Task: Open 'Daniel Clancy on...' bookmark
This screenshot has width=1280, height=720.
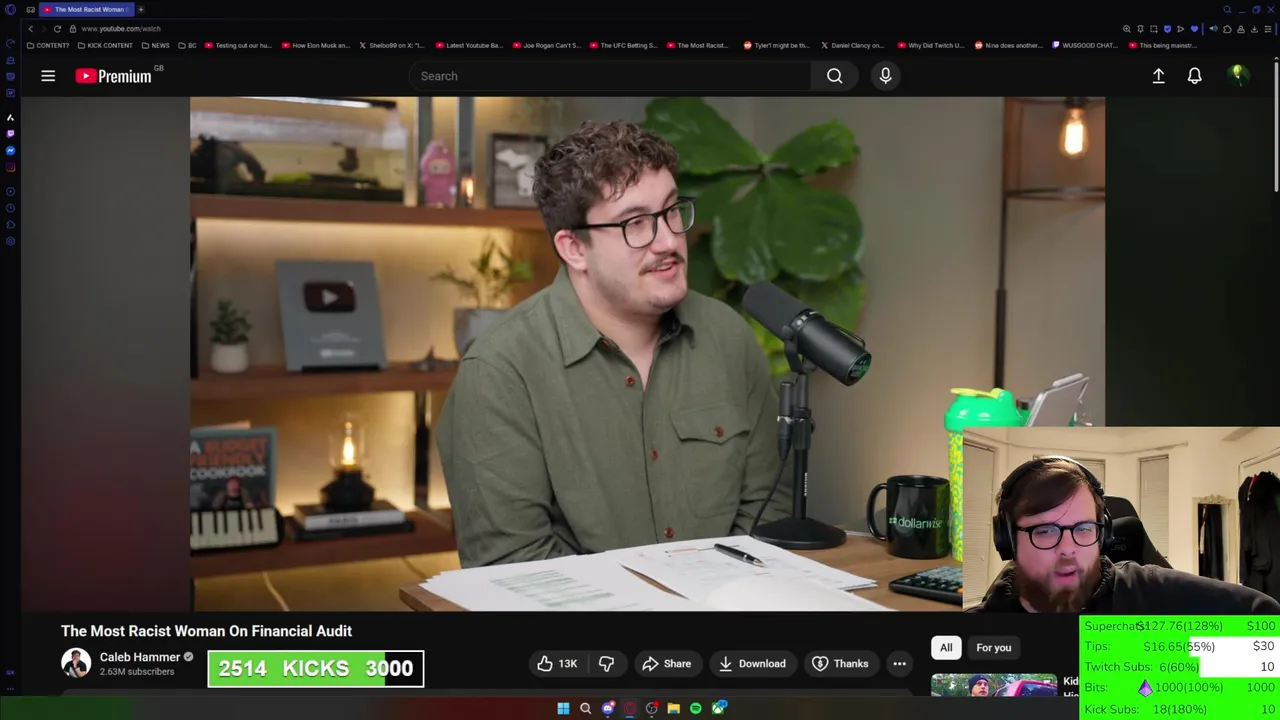Action: click(853, 45)
